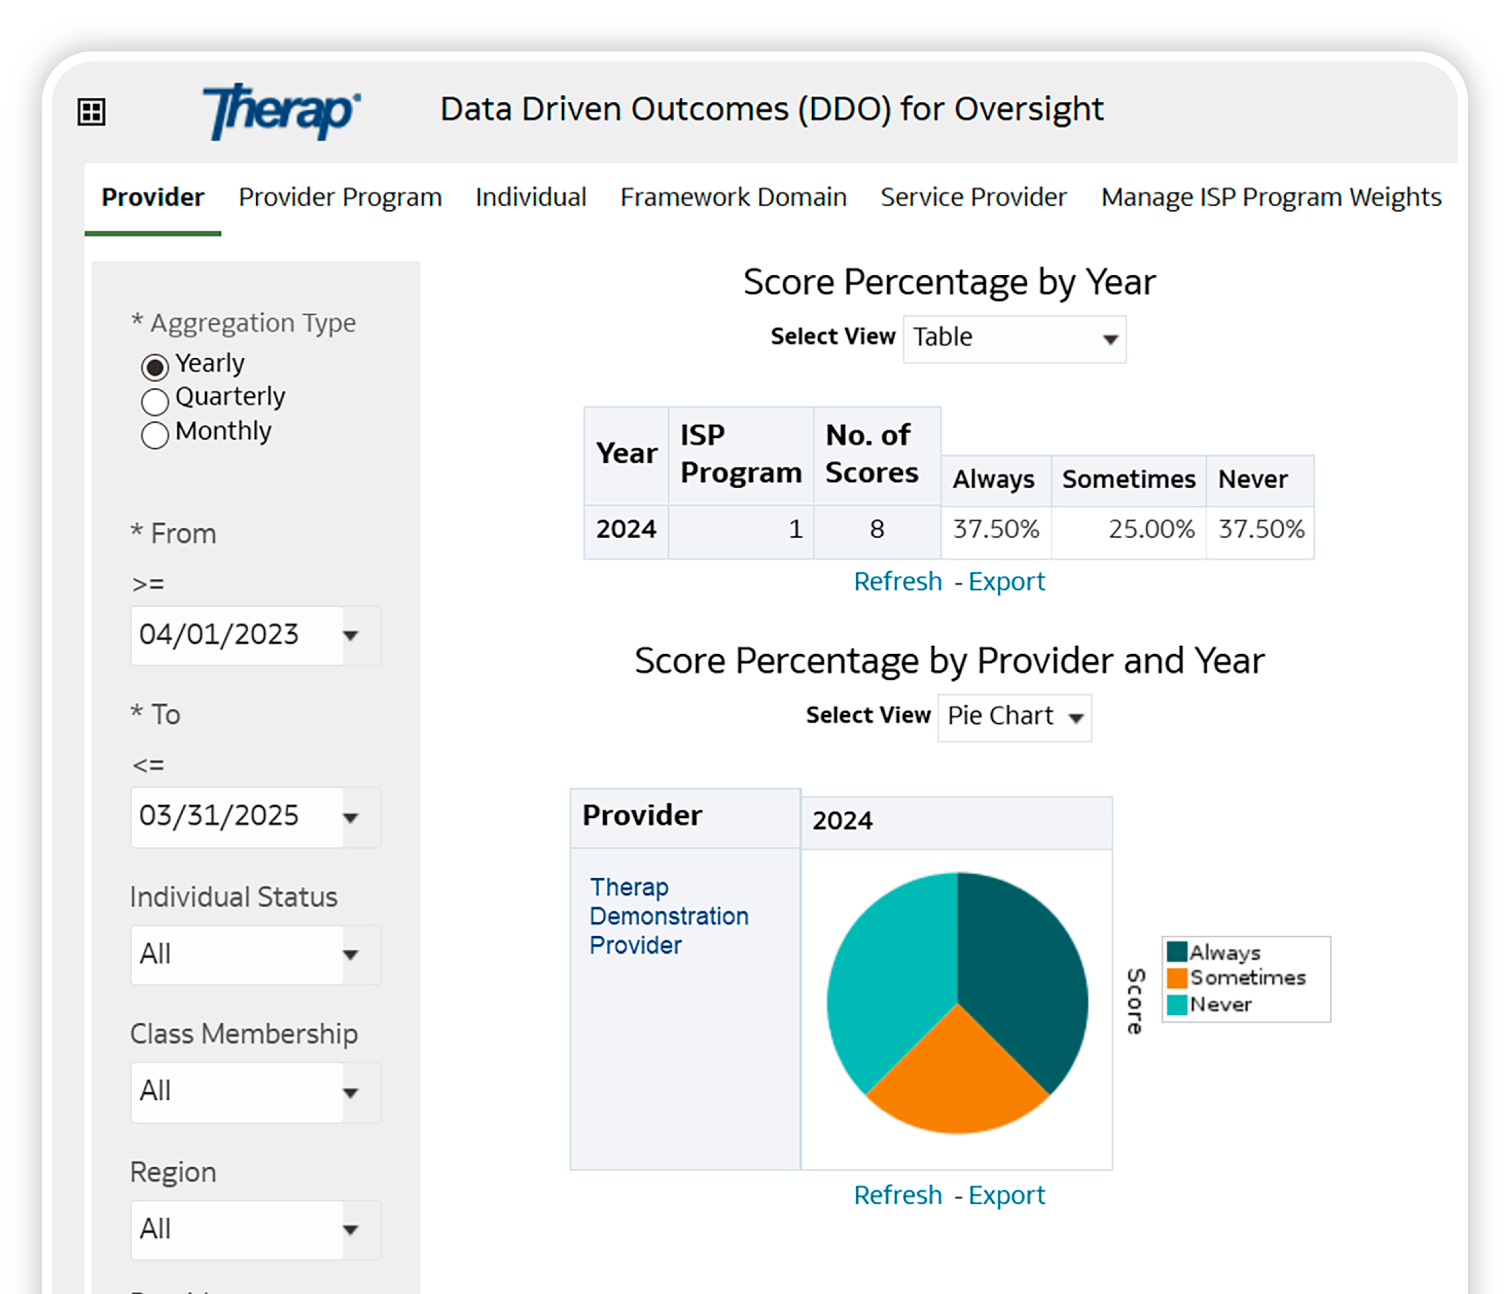
Task: Refresh the Score Percentage by Year table
Action: tap(897, 581)
